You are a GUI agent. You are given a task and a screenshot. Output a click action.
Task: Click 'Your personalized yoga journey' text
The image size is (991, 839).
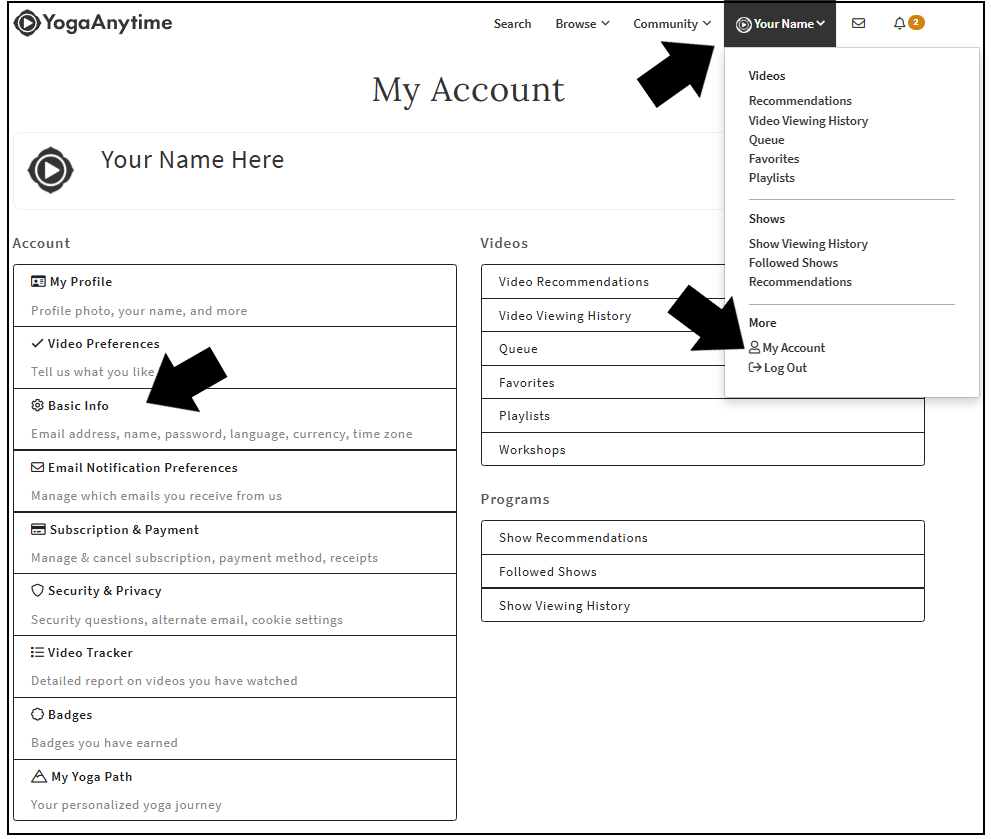pyautogui.click(x=126, y=805)
